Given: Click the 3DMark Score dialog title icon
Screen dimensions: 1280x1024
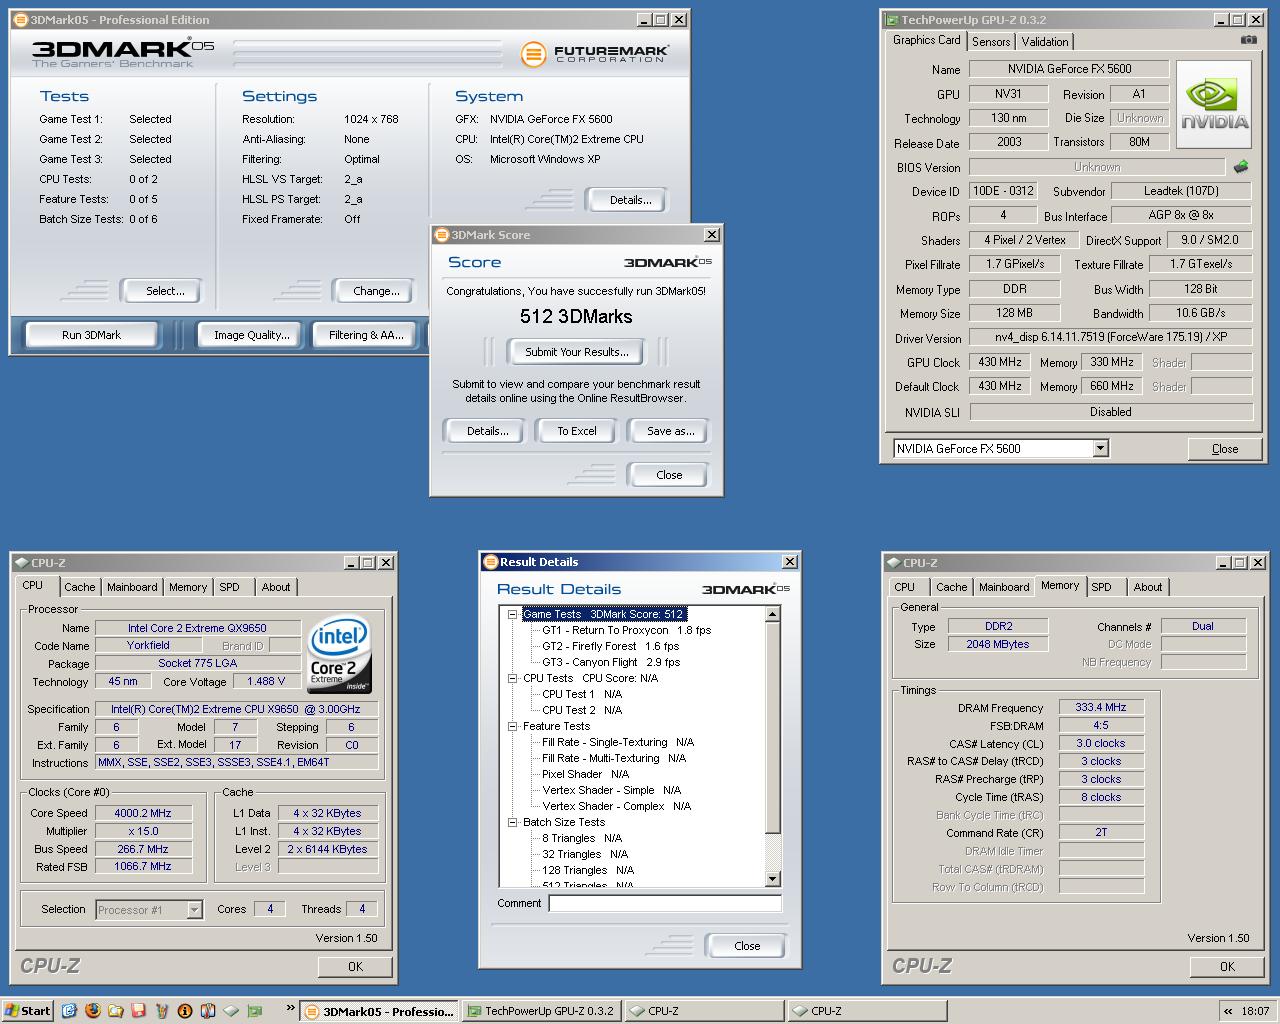Looking at the screenshot, I should 441,235.
